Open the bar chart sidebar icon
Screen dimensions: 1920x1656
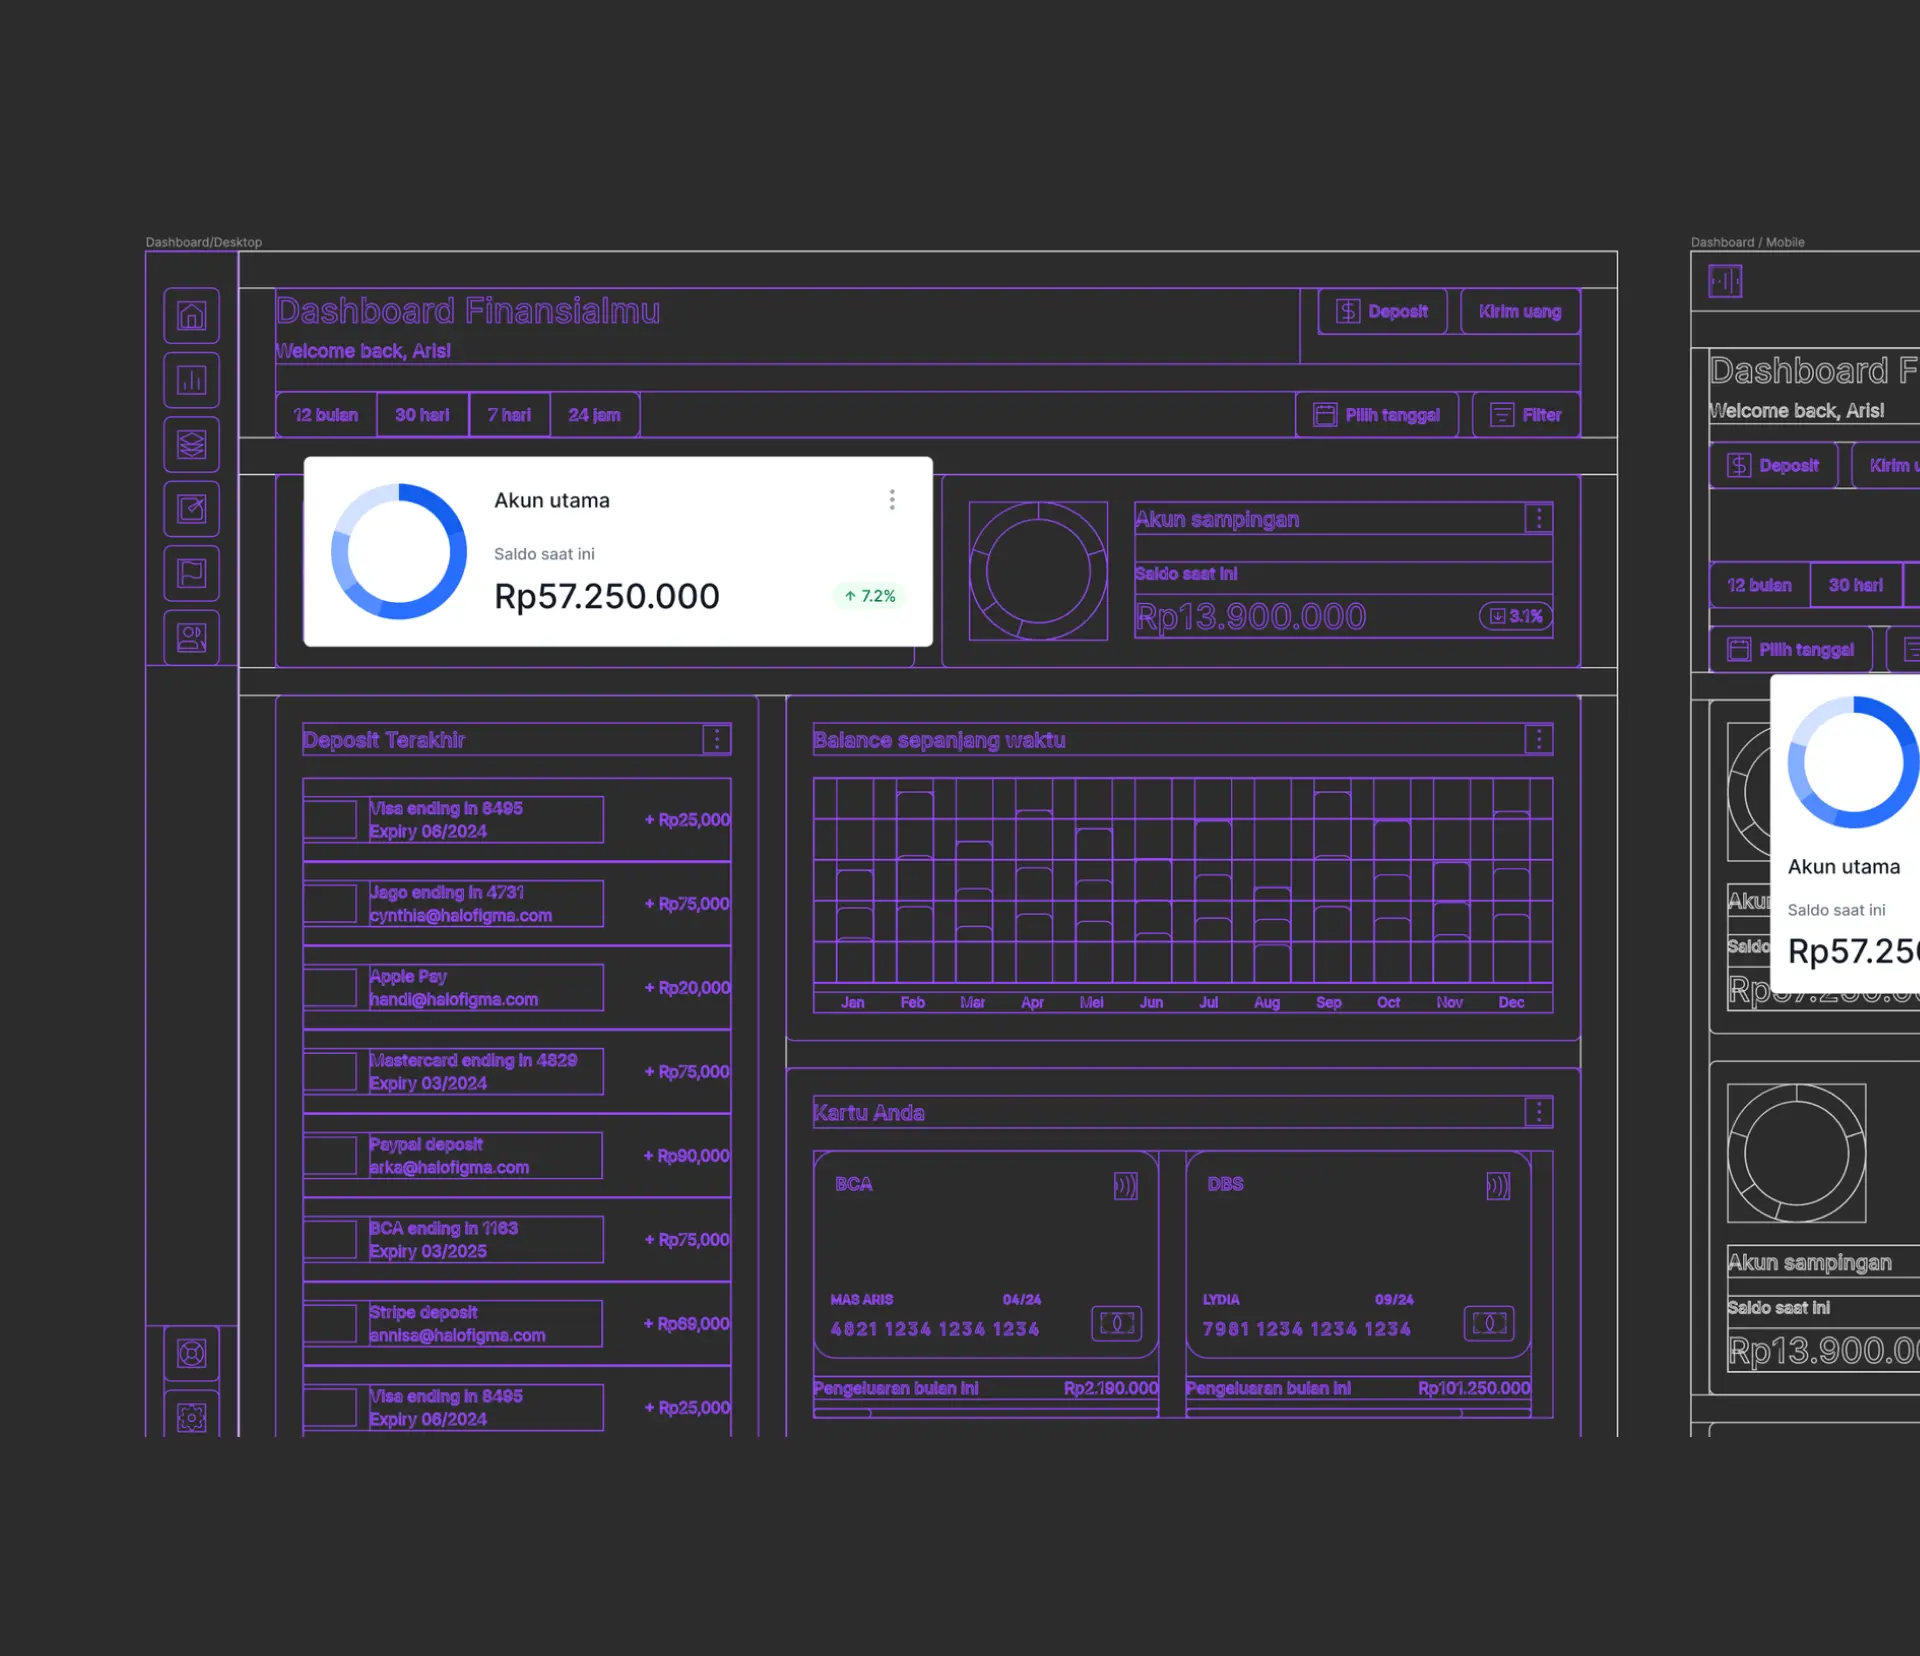[x=191, y=380]
